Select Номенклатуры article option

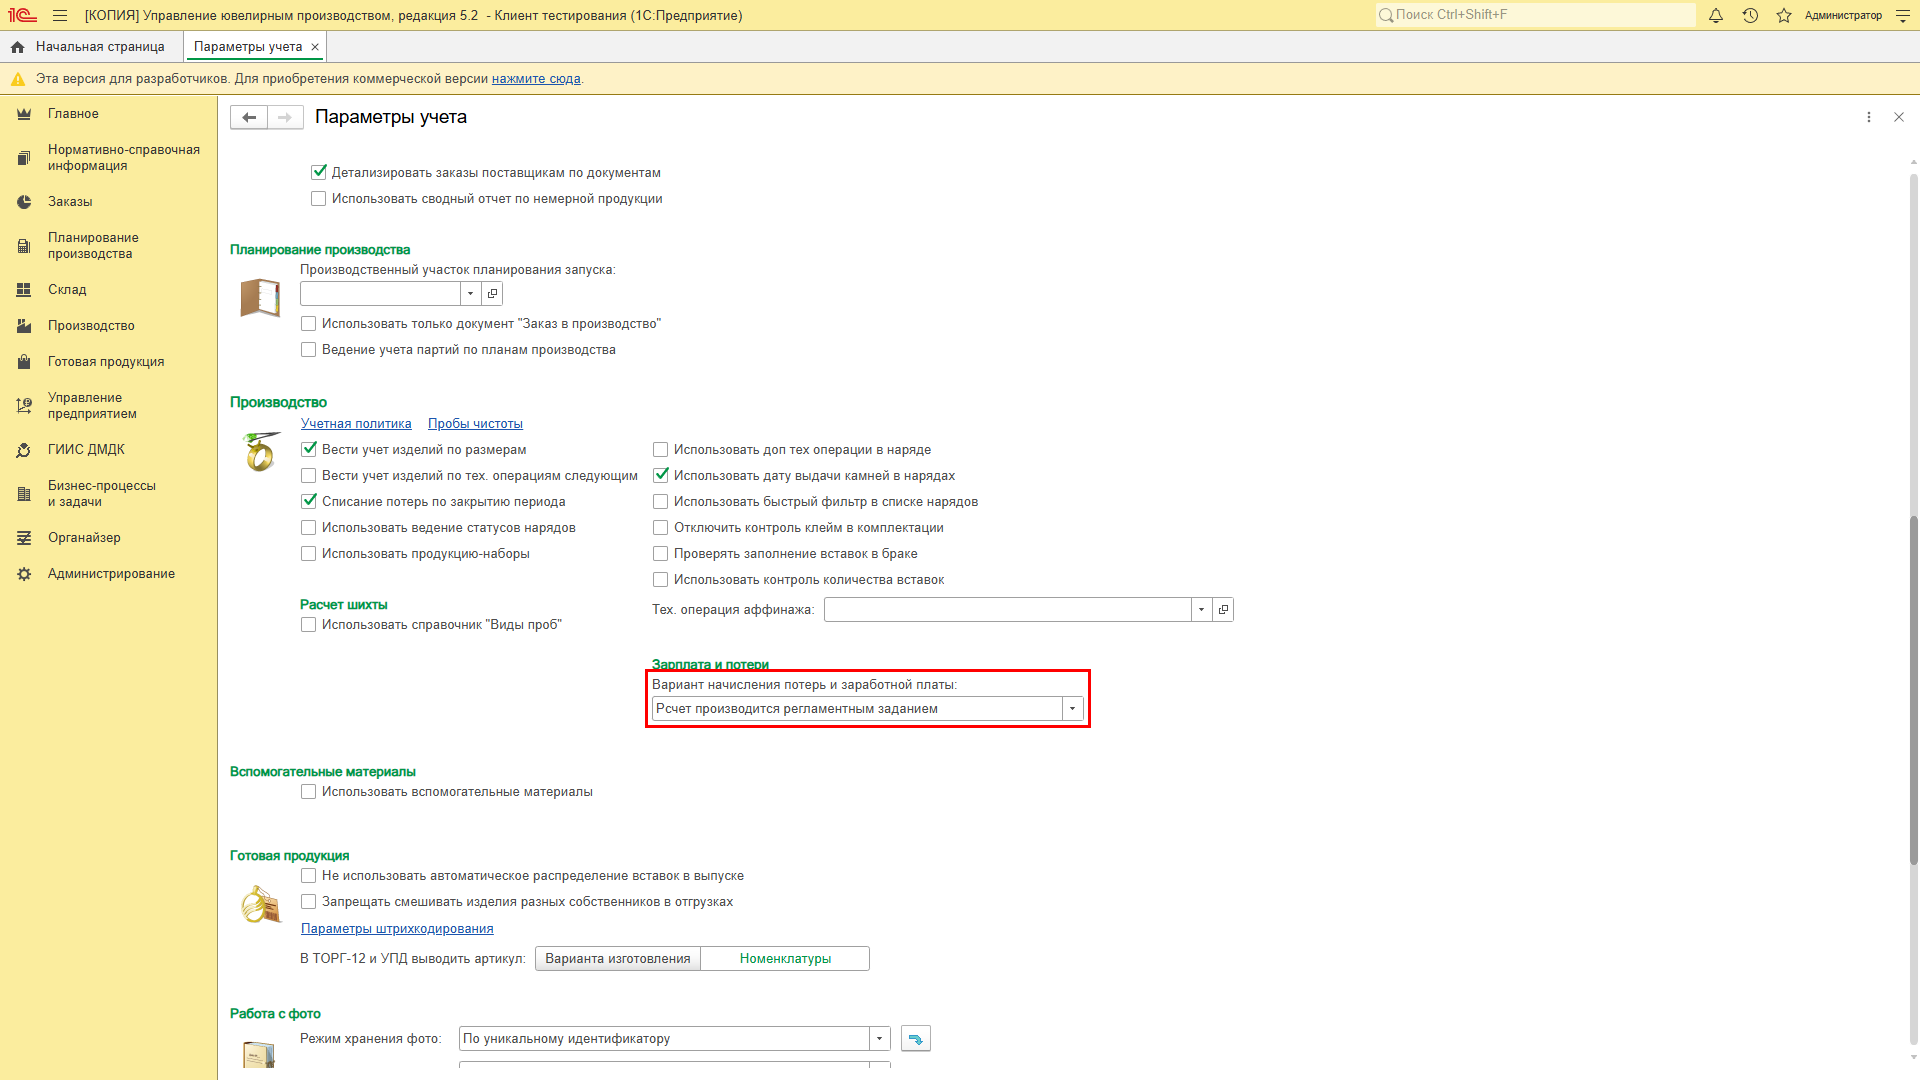[x=785, y=958]
